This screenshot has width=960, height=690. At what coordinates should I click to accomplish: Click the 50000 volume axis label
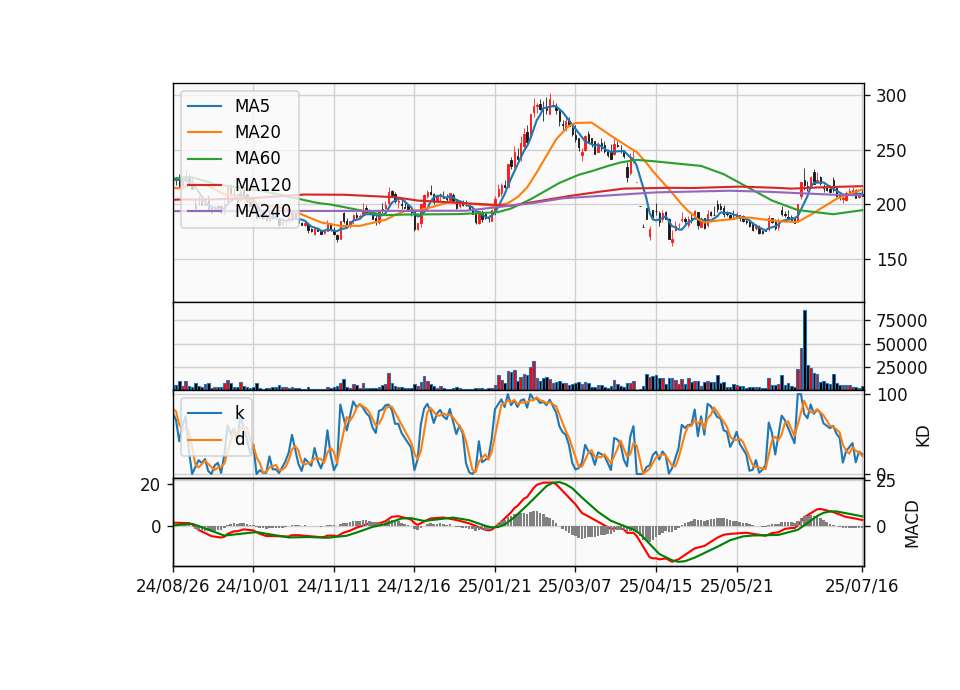tap(901, 345)
